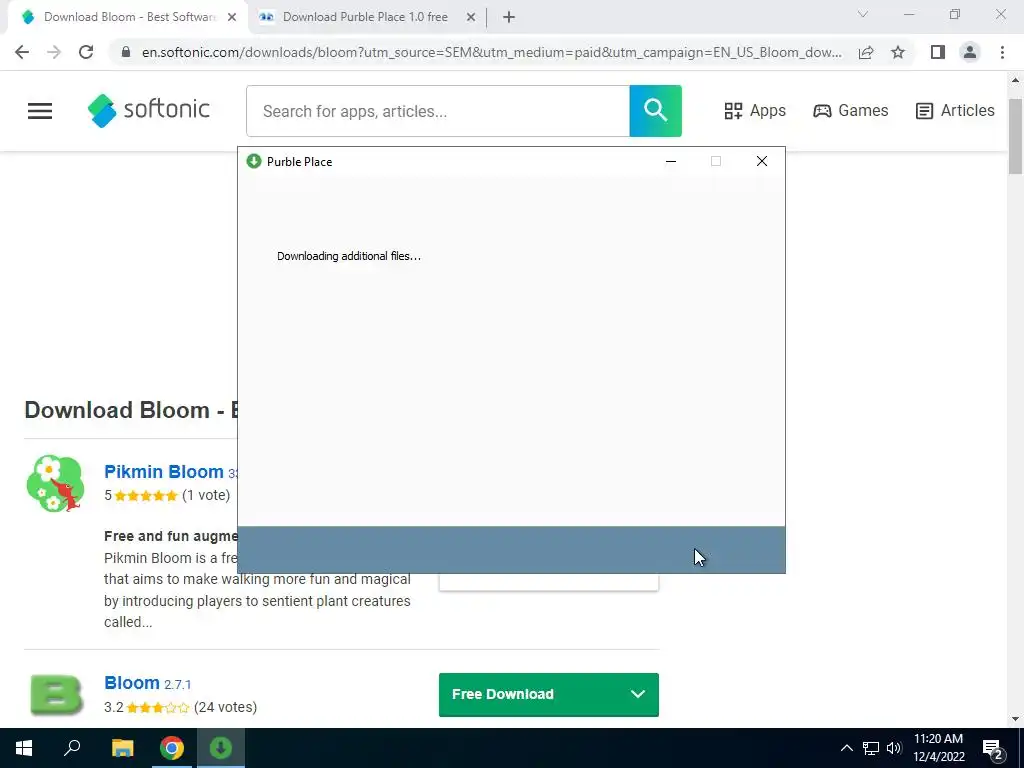
Task: Click the installer taskbar icon
Action: point(221,748)
